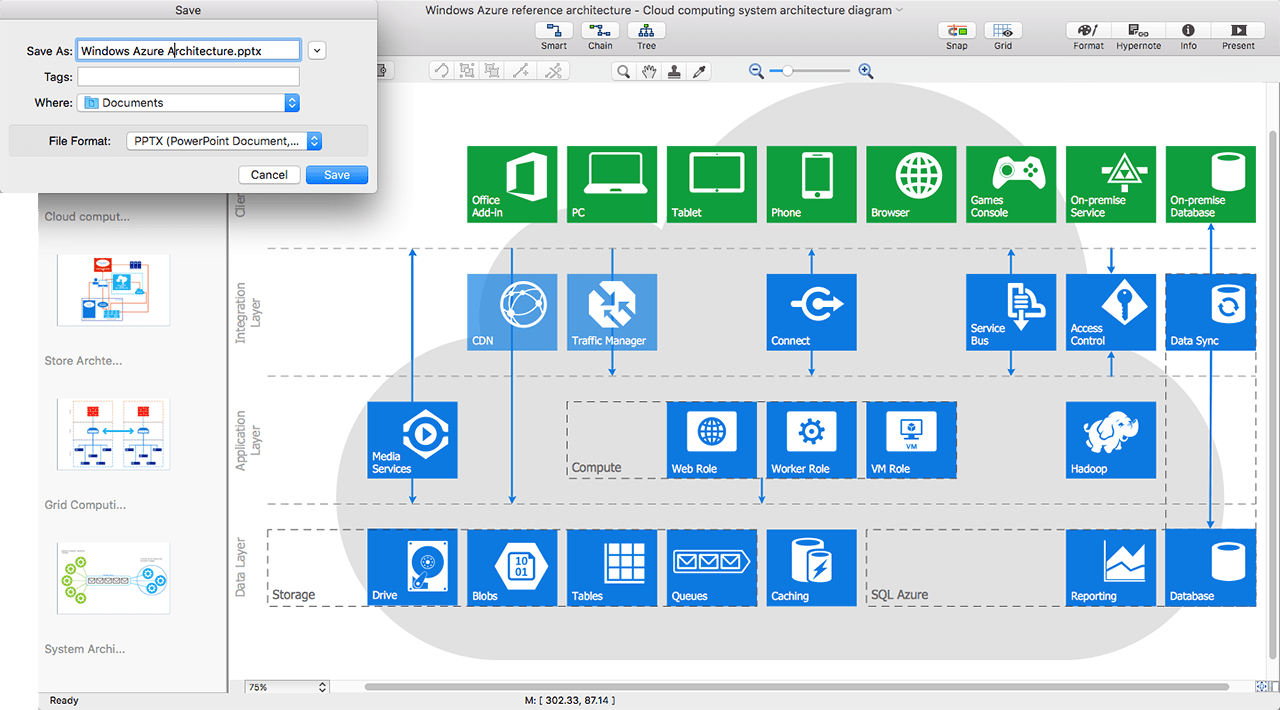Select the Reporting chart shape
Image resolution: width=1280 pixels, height=710 pixels.
1111,568
